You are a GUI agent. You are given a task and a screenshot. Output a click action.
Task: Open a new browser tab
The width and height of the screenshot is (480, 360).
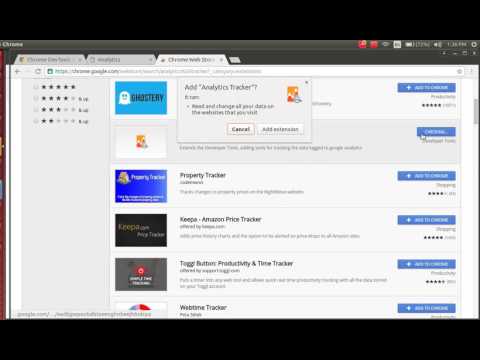235,60
